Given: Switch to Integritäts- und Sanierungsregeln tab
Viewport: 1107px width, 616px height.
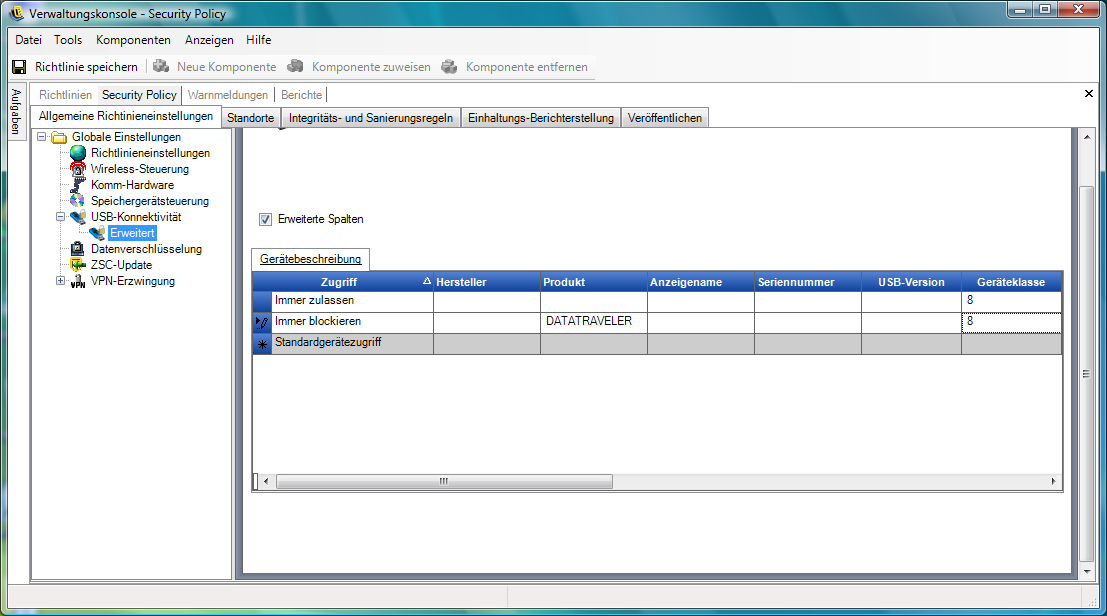Looking at the screenshot, I should click(x=371, y=118).
